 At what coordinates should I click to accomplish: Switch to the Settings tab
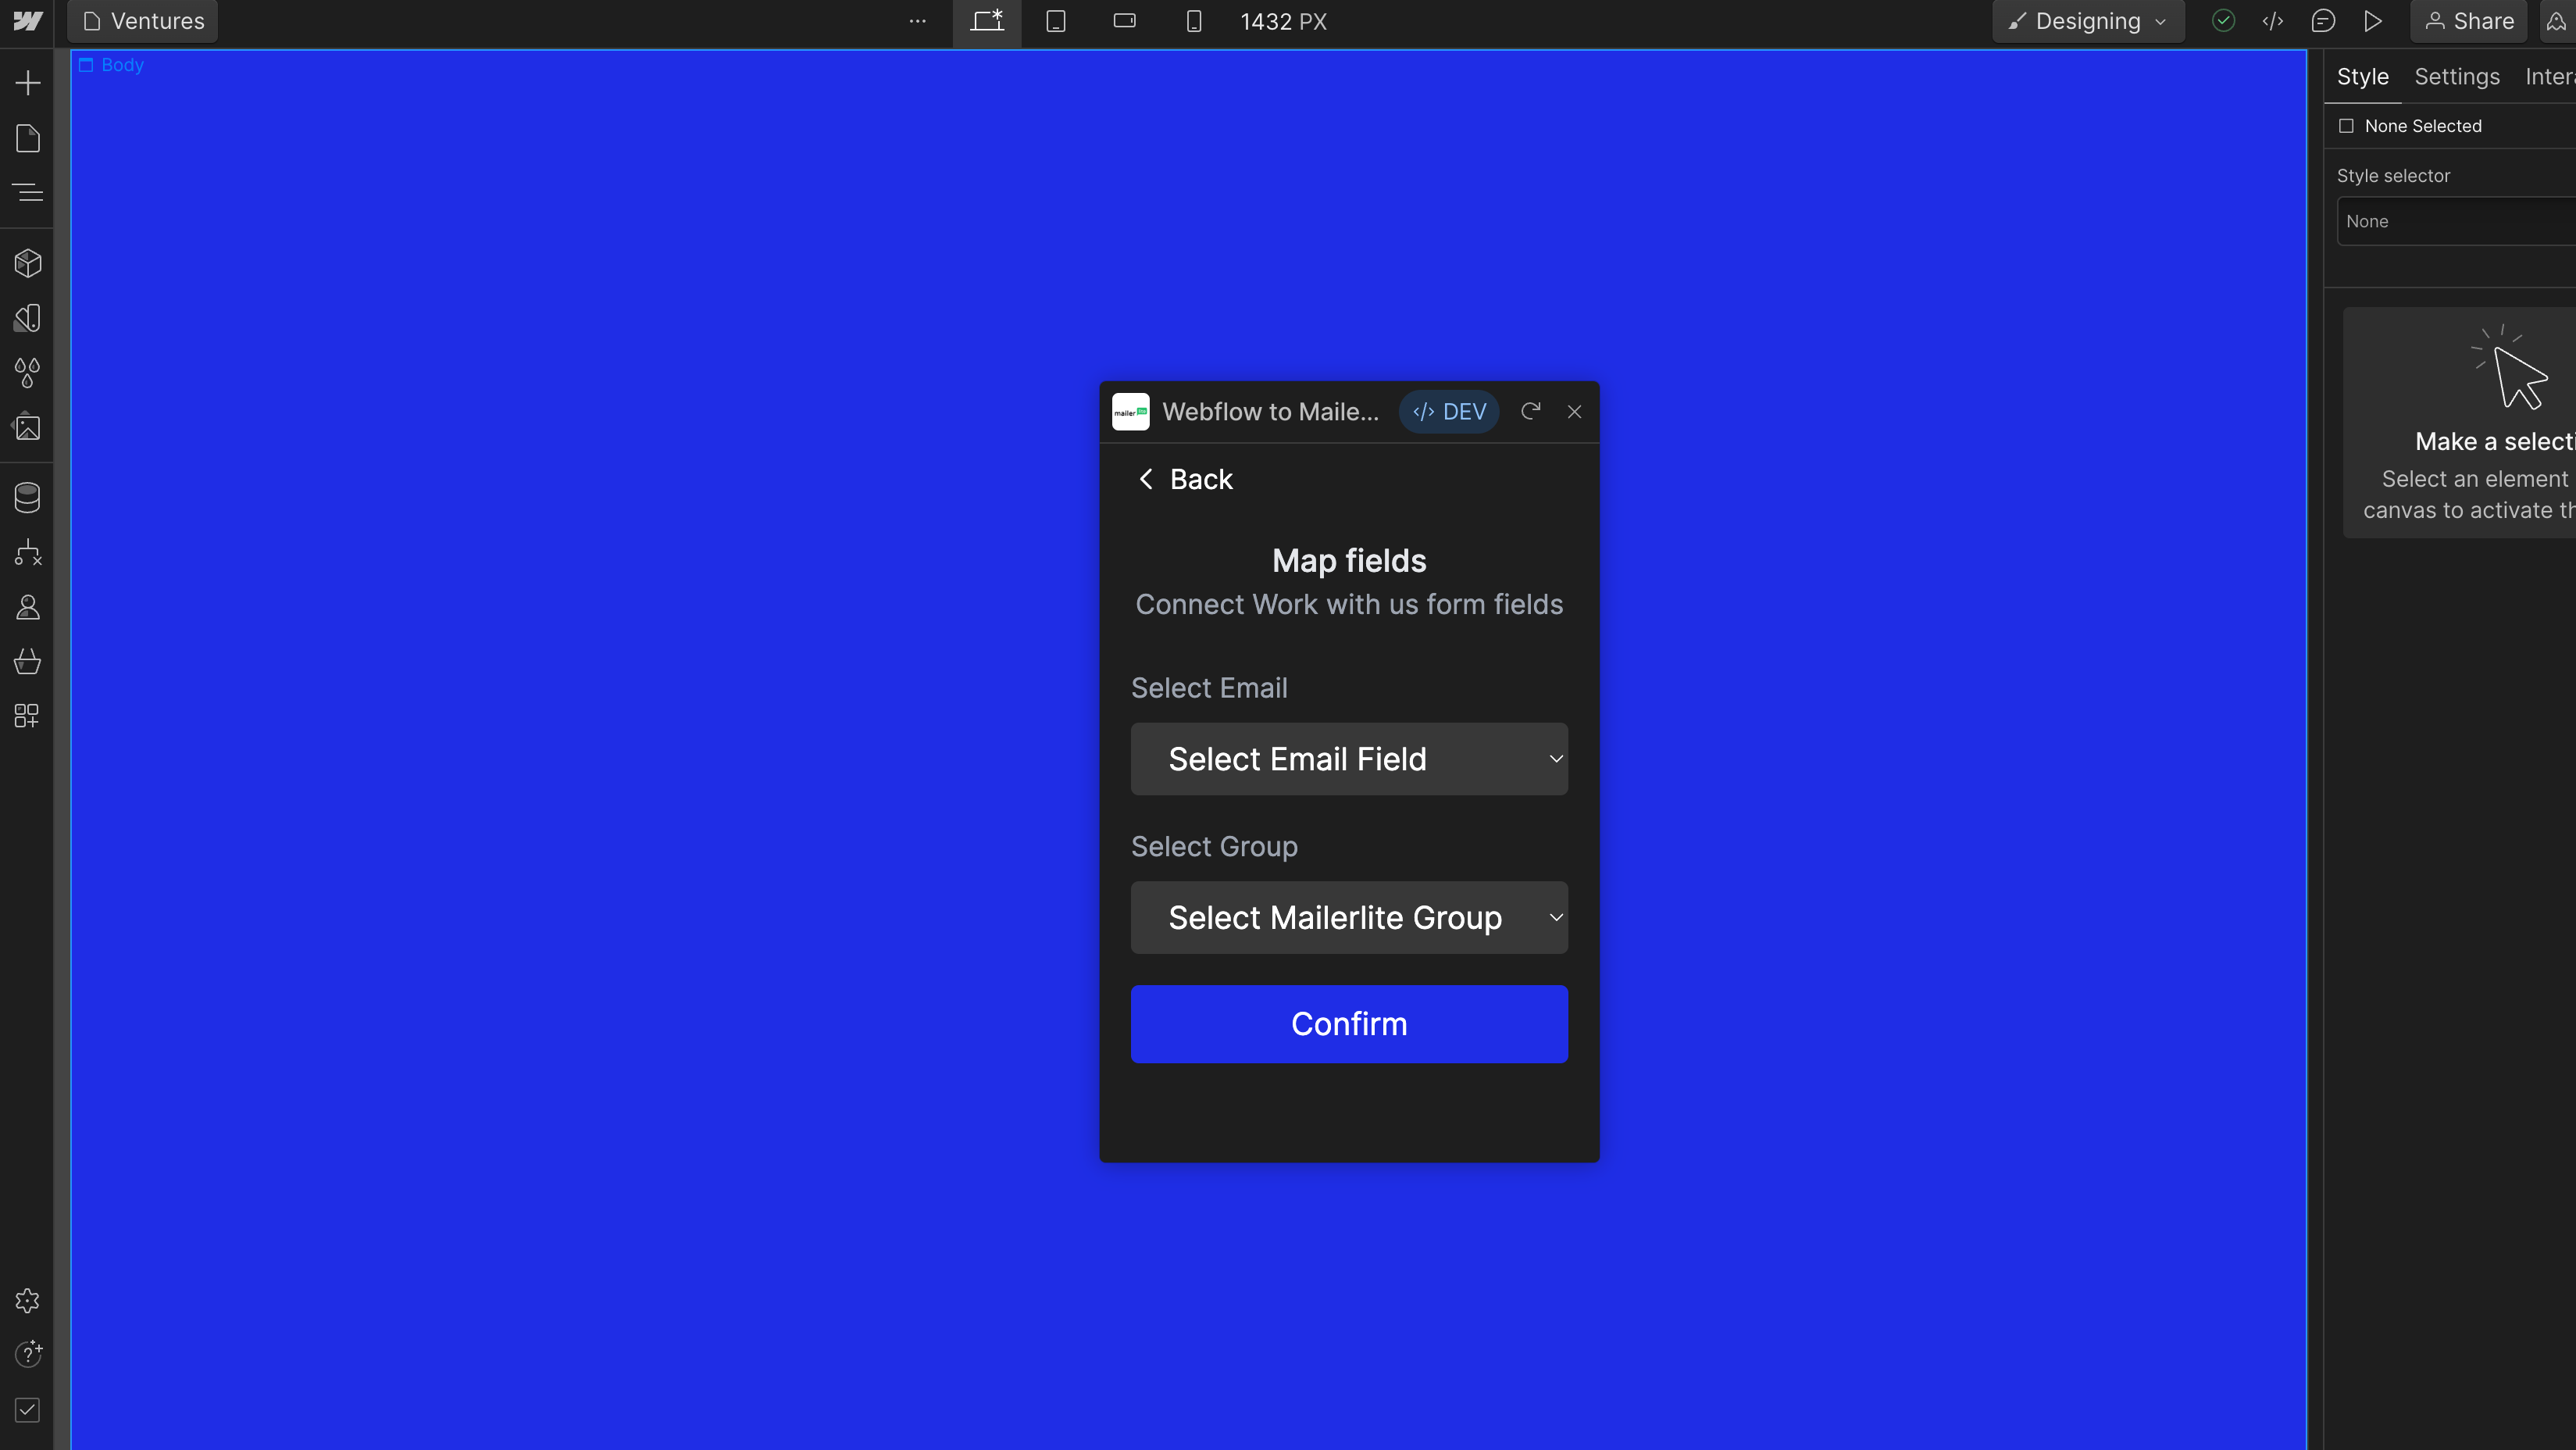pos(2457,76)
